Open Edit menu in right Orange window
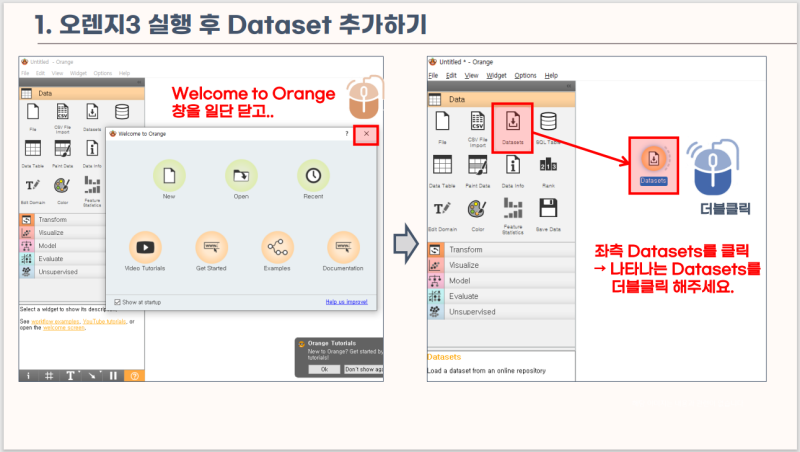This screenshot has width=800, height=452. click(x=451, y=76)
